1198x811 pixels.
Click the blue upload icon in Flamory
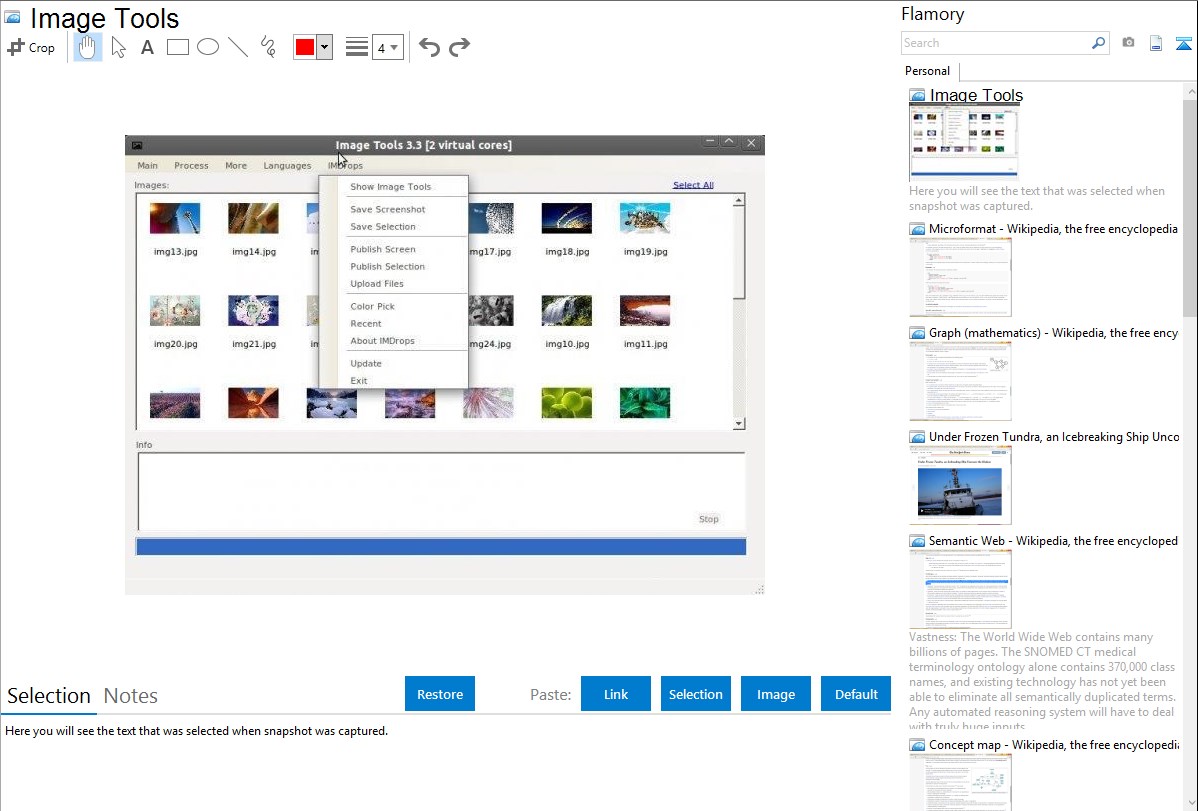[x=1183, y=43]
